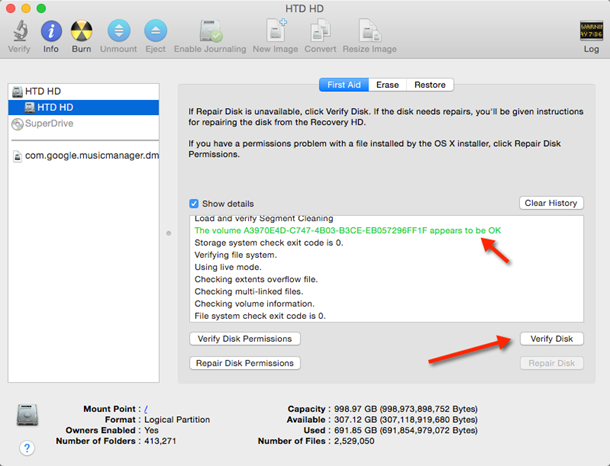Click the Burn disc icon
The width and height of the screenshot is (610, 466).
click(x=82, y=32)
